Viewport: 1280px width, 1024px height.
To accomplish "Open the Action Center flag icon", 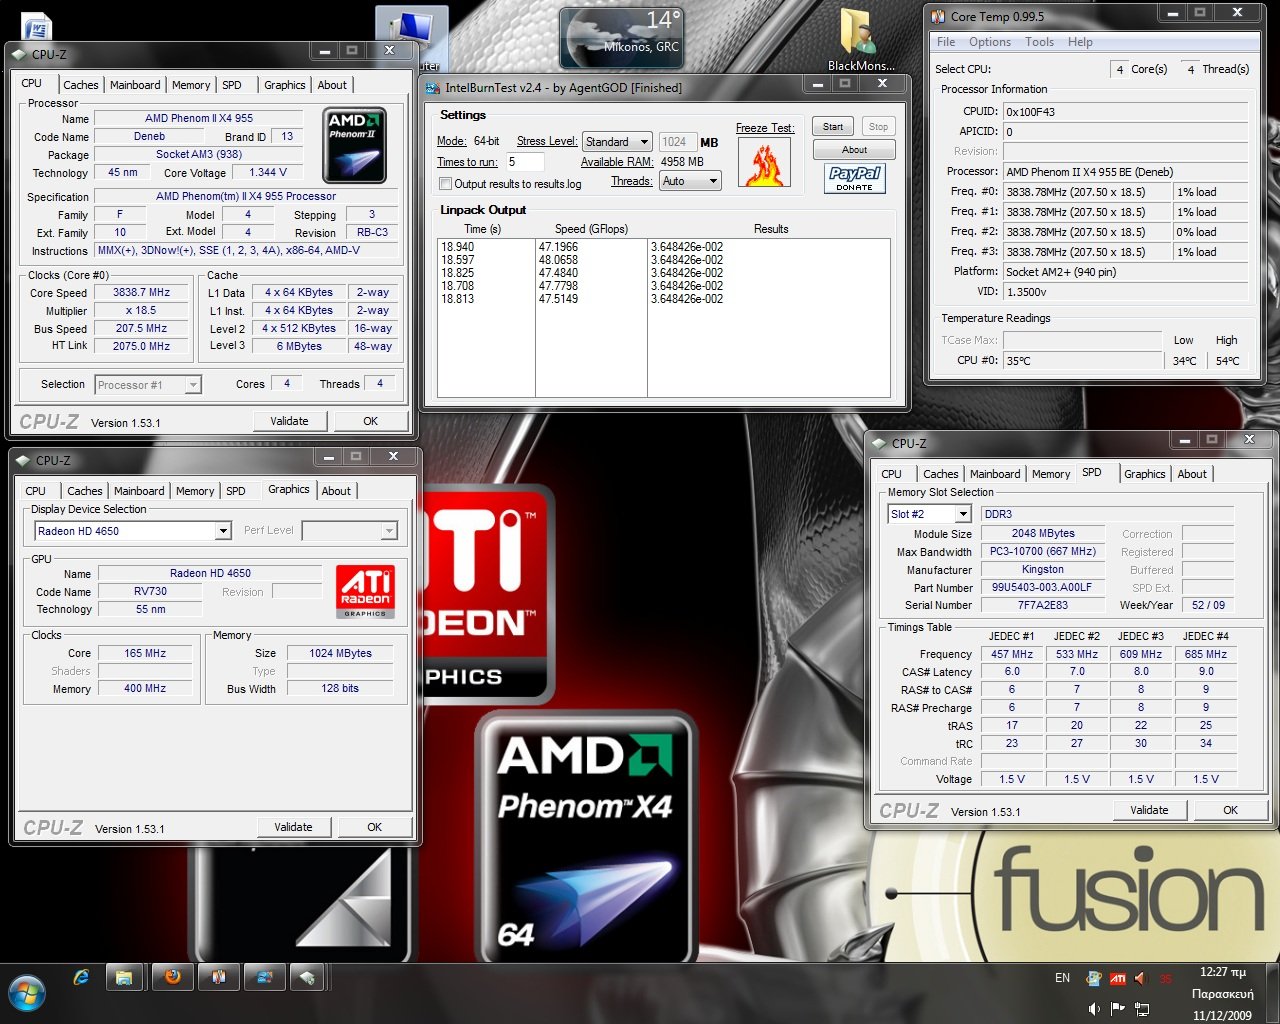I will pos(1117,1009).
